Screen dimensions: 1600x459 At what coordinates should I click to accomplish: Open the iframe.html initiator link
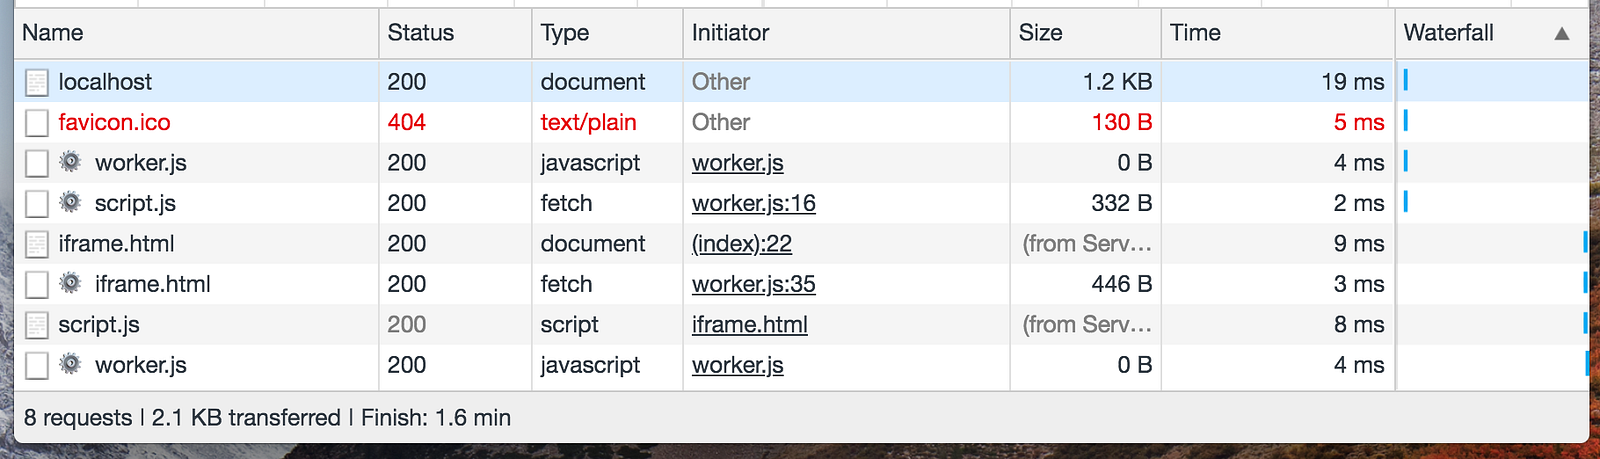pos(749,325)
